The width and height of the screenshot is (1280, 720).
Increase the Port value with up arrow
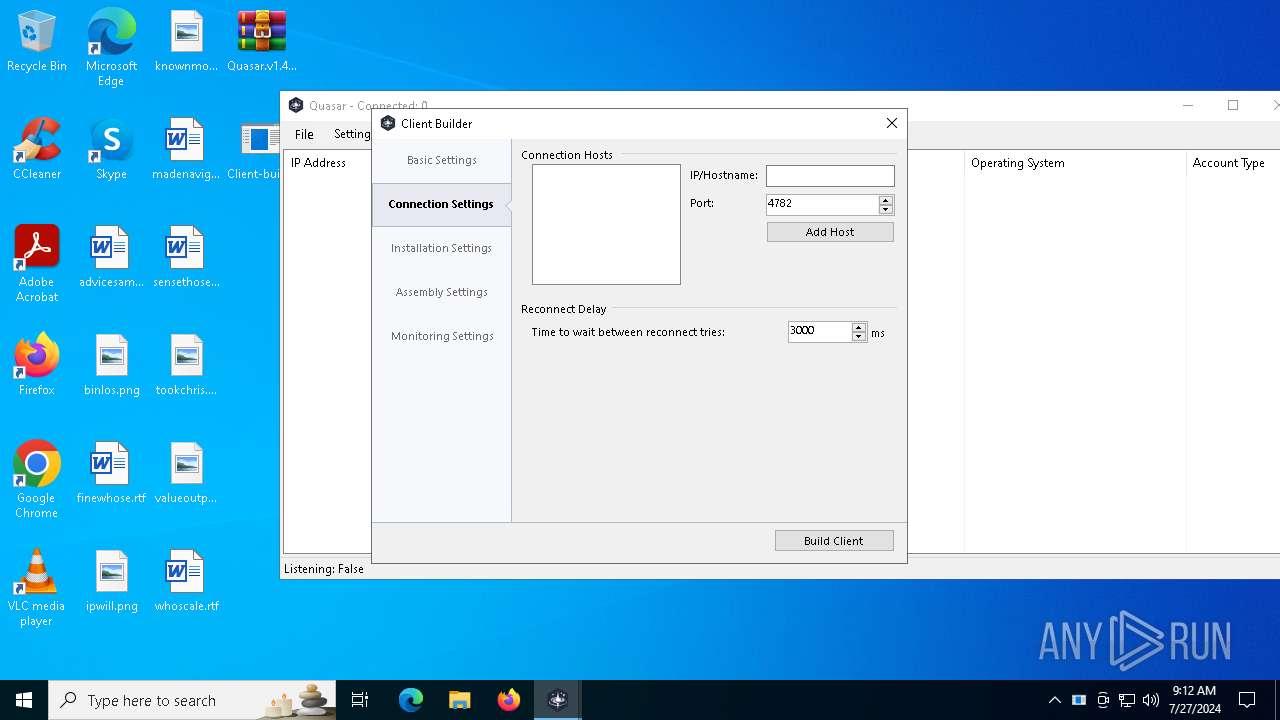pyautogui.click(x=886, y=199)
